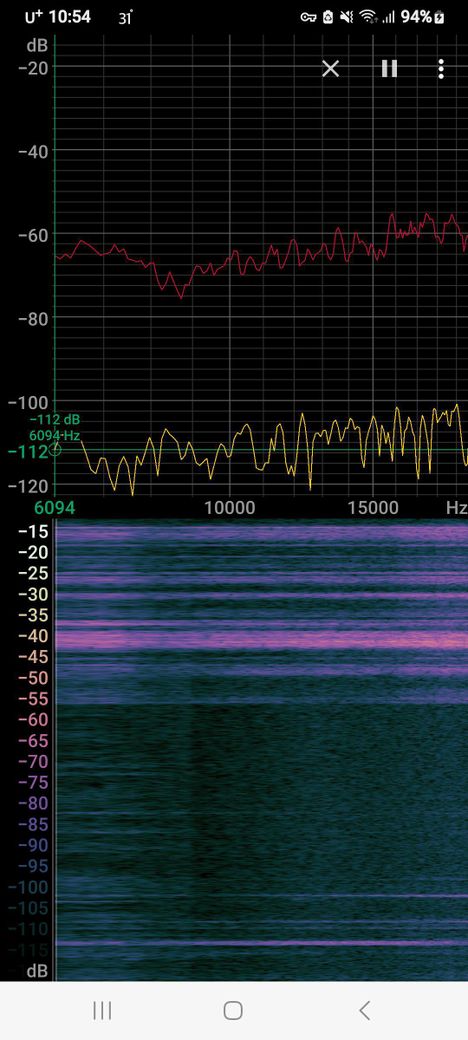This screenshot has height=1040, width=468.
Task: Tap the 10000 frequency axis label
Action: [229, 508]
